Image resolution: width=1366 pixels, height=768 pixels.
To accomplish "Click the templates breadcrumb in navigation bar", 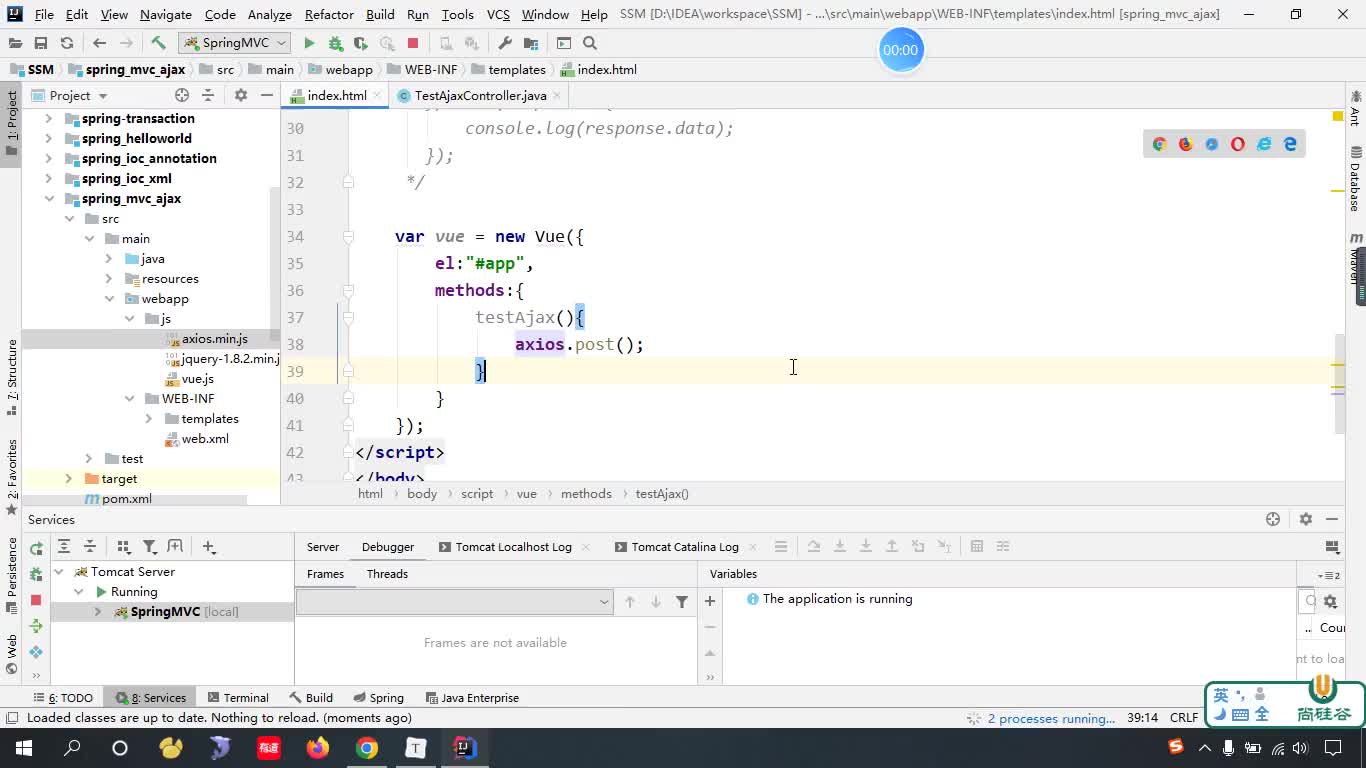I will 516,69.
